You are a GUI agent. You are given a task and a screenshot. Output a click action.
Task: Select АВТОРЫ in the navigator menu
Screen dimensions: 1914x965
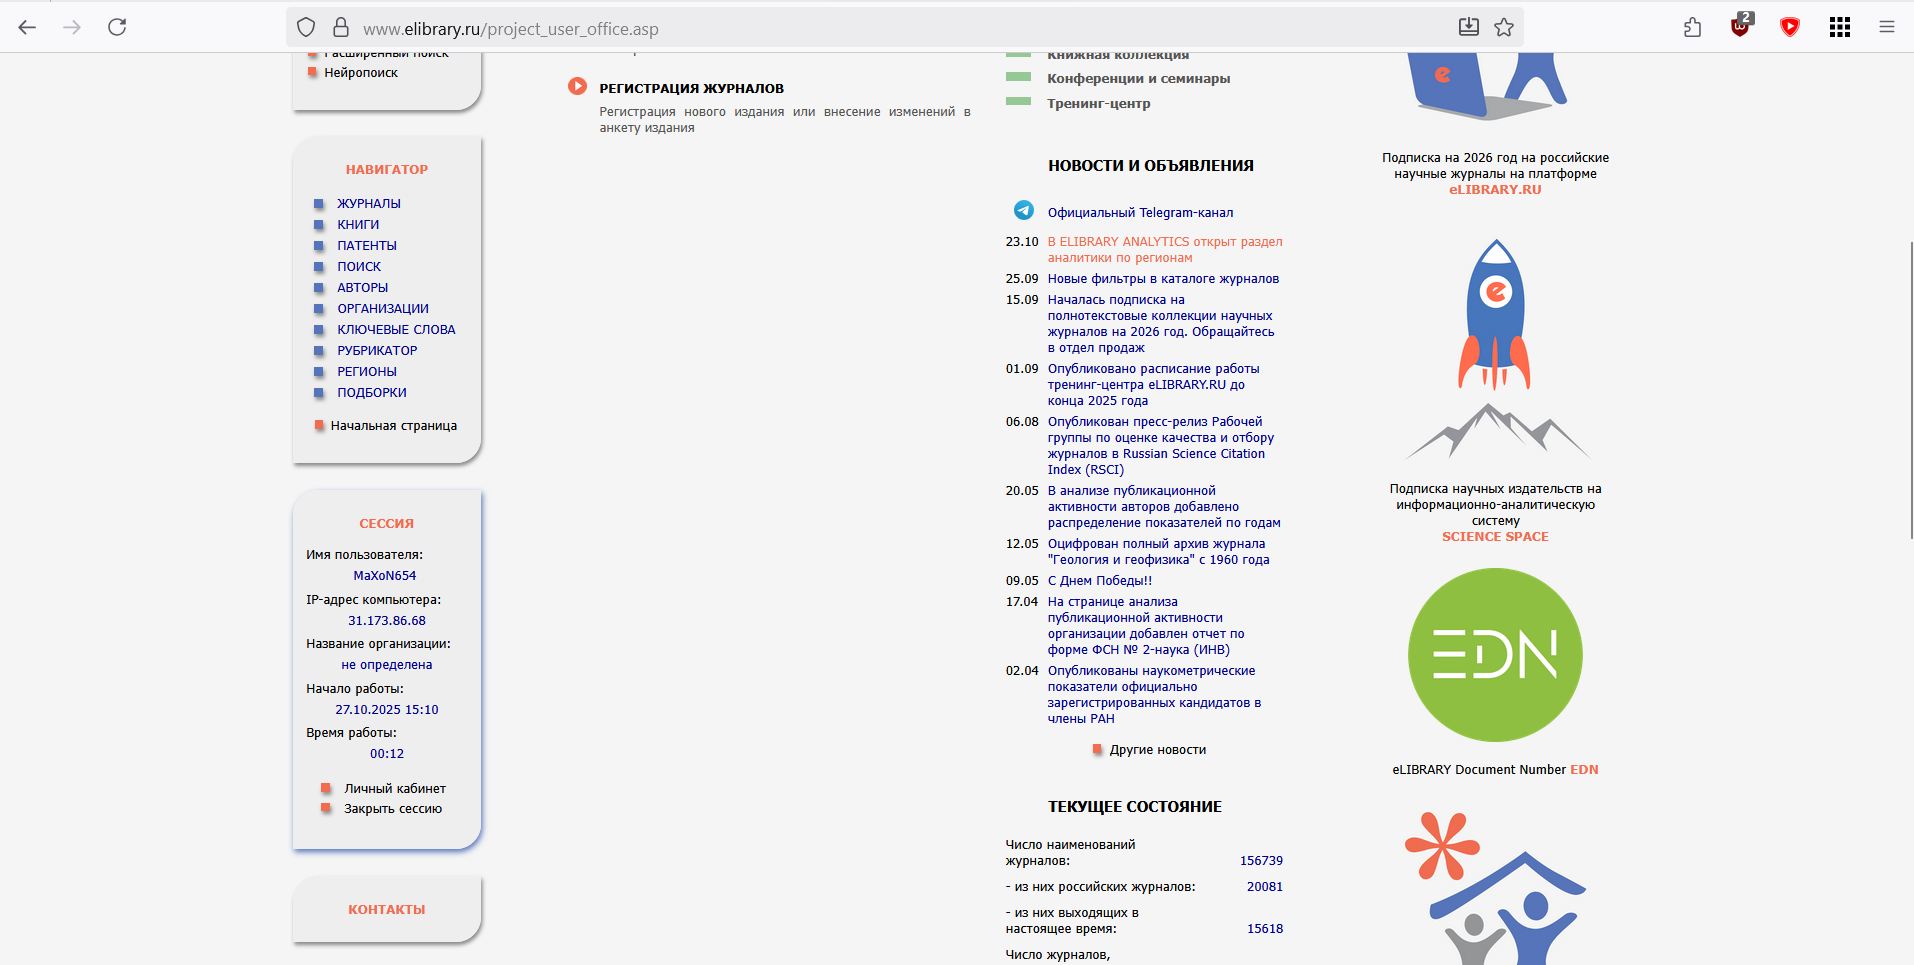click(362, 288)
